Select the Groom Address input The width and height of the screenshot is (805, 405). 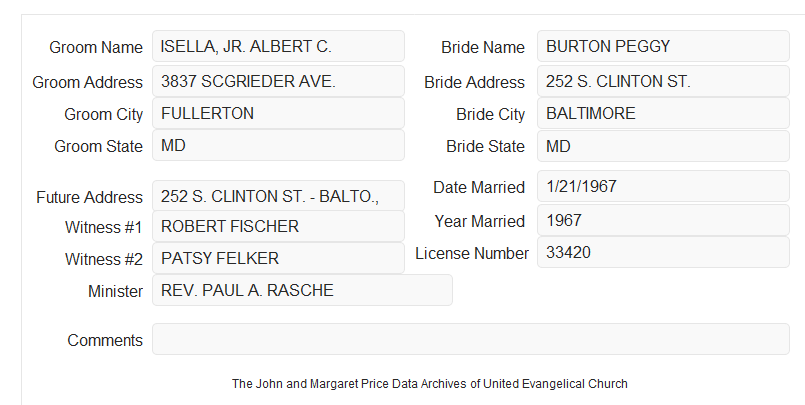point(278,81)
